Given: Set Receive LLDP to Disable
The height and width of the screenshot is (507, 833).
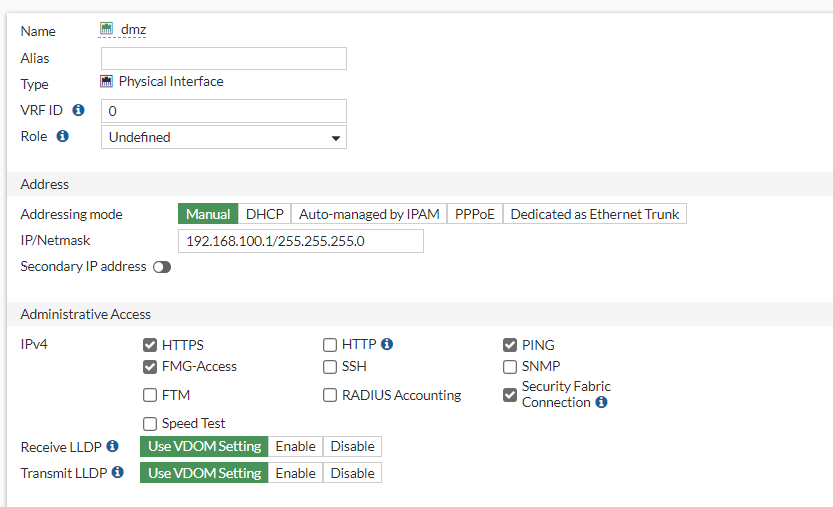Looking at the screenshot, I should [352, 446].
